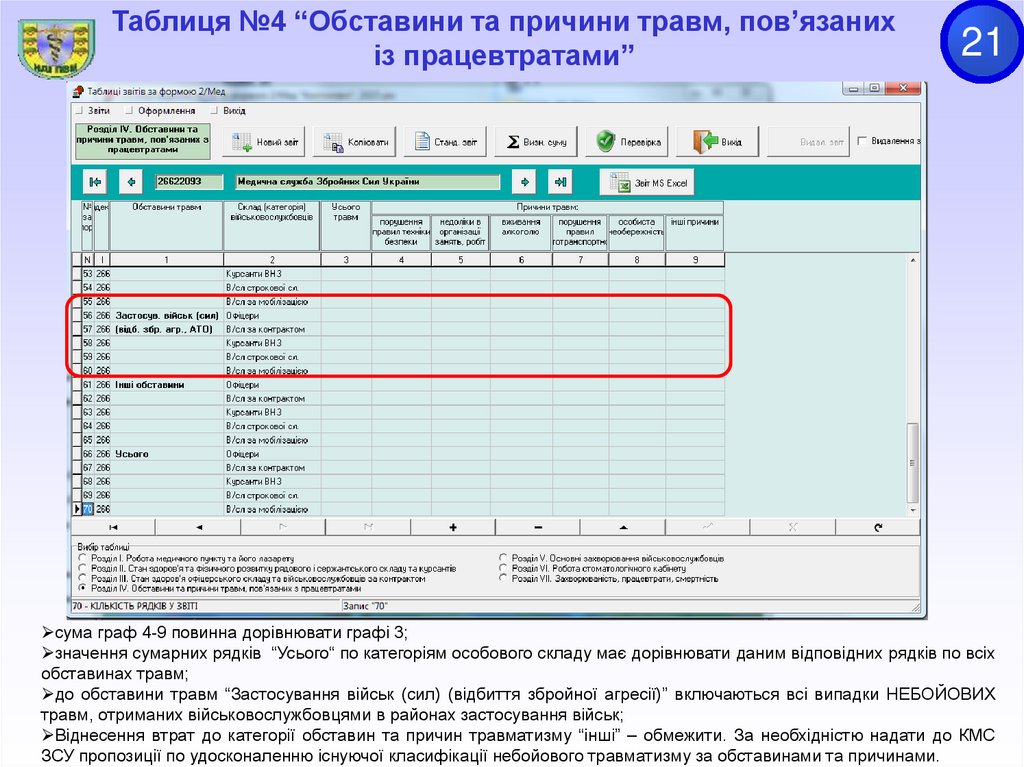
Task: Select Розділ VII. Захворюваність, працевтрати radio
Action: point(503,578)
